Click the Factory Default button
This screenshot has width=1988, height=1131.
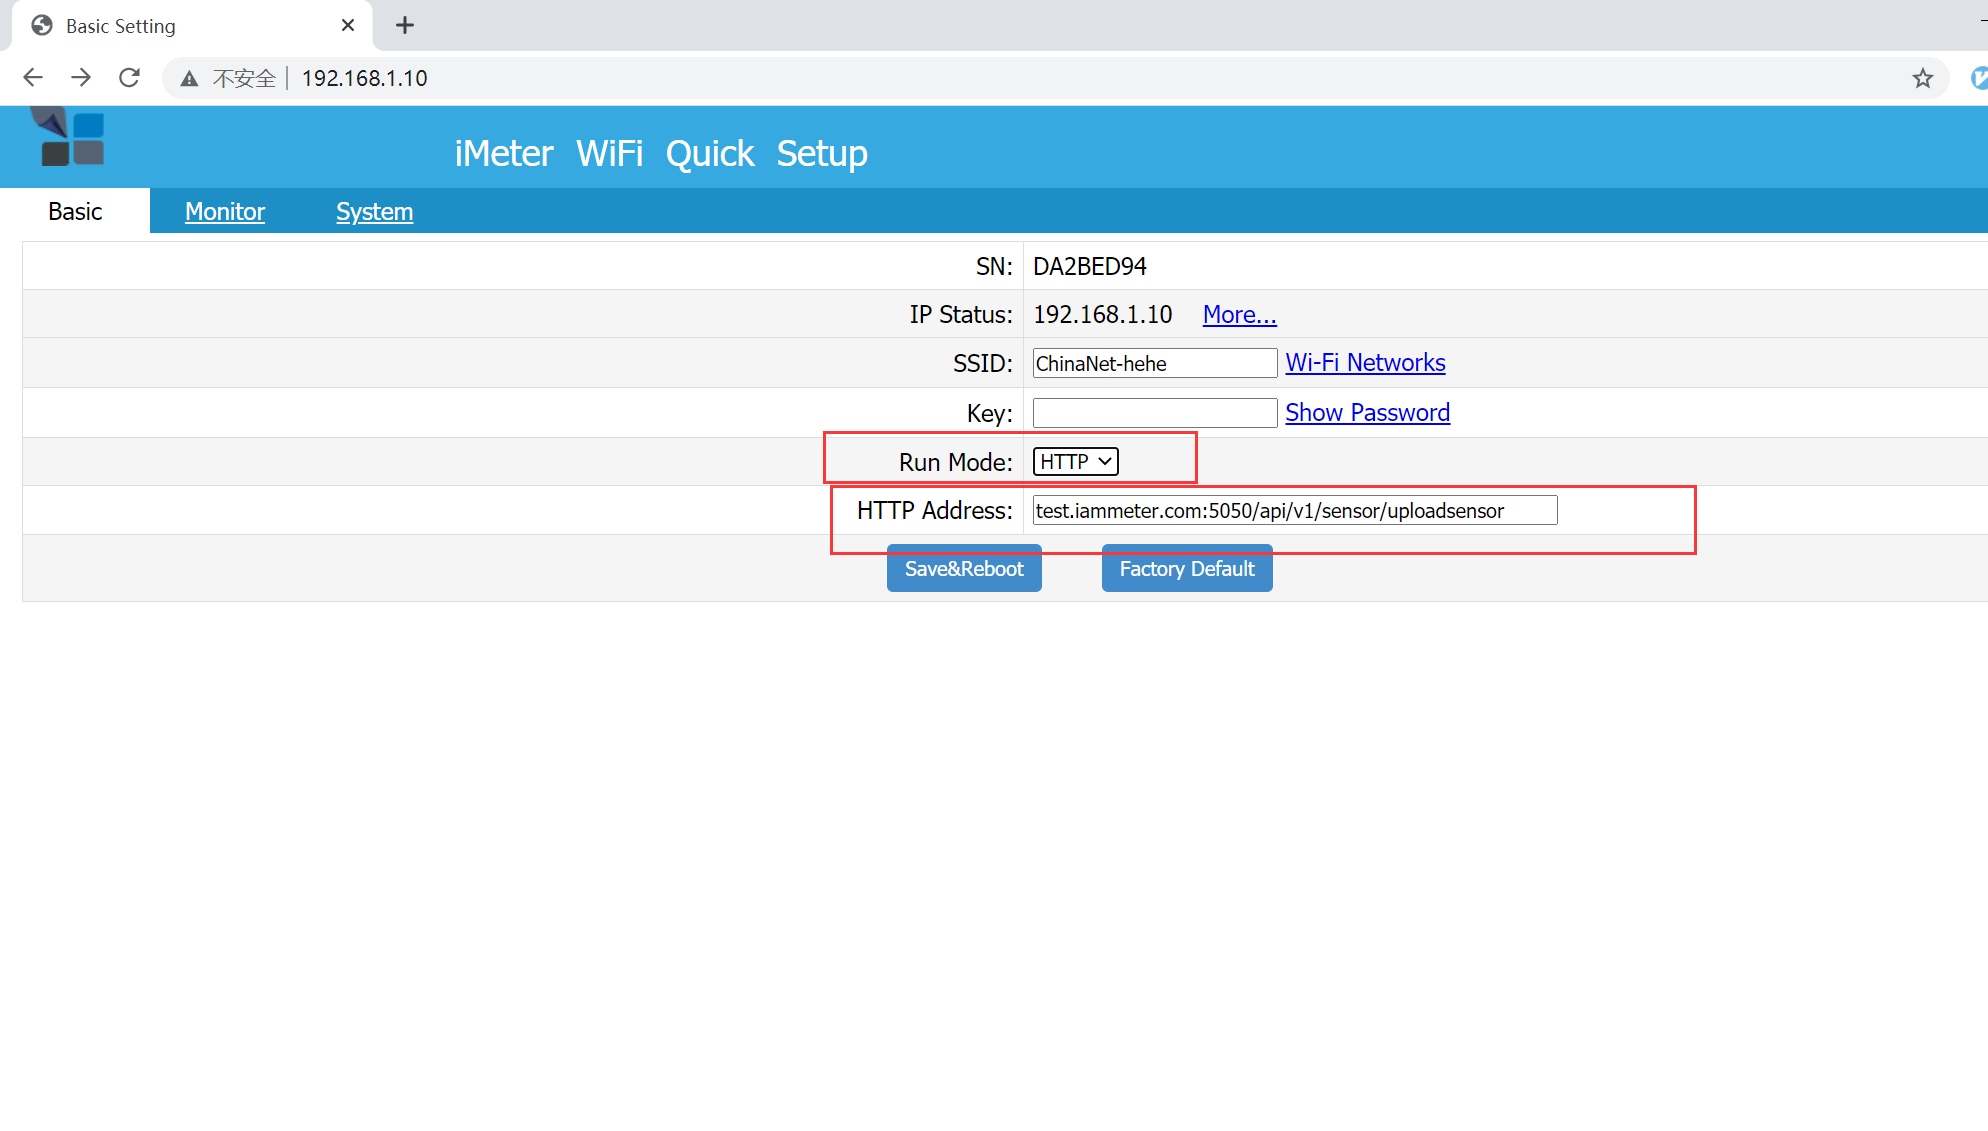tap(1186, 568)
